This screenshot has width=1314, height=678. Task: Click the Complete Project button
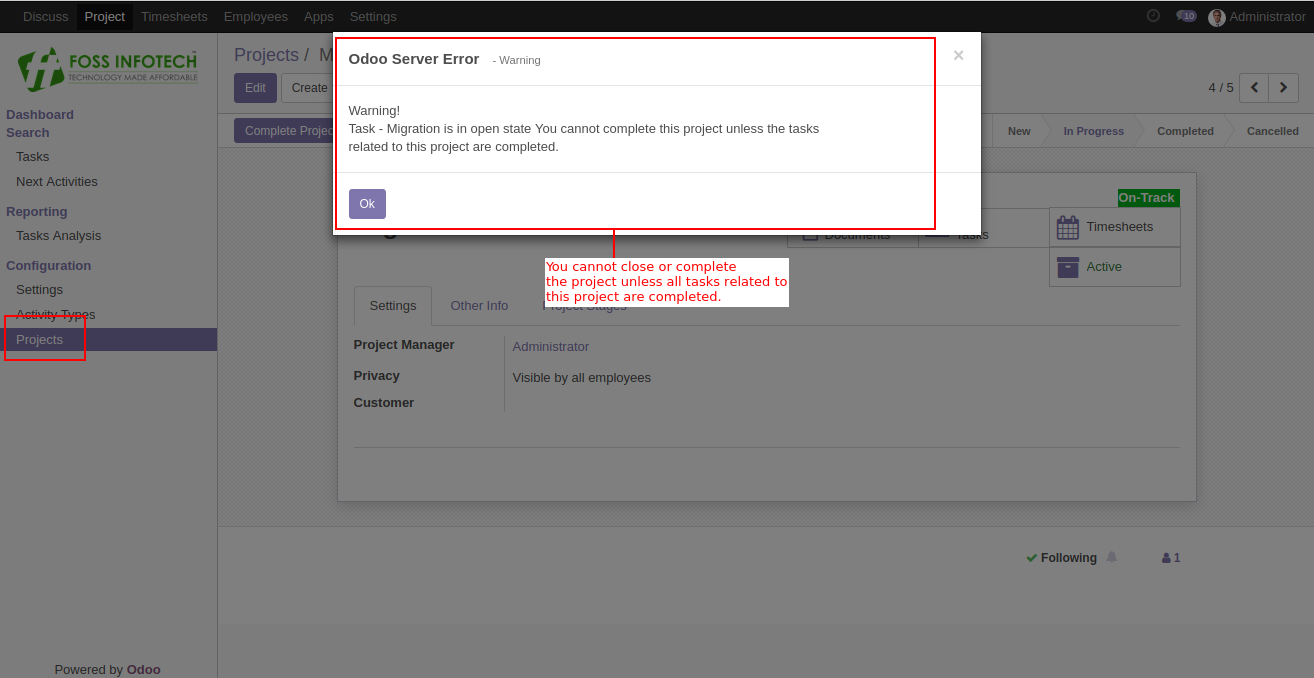(x=284, y=131)
